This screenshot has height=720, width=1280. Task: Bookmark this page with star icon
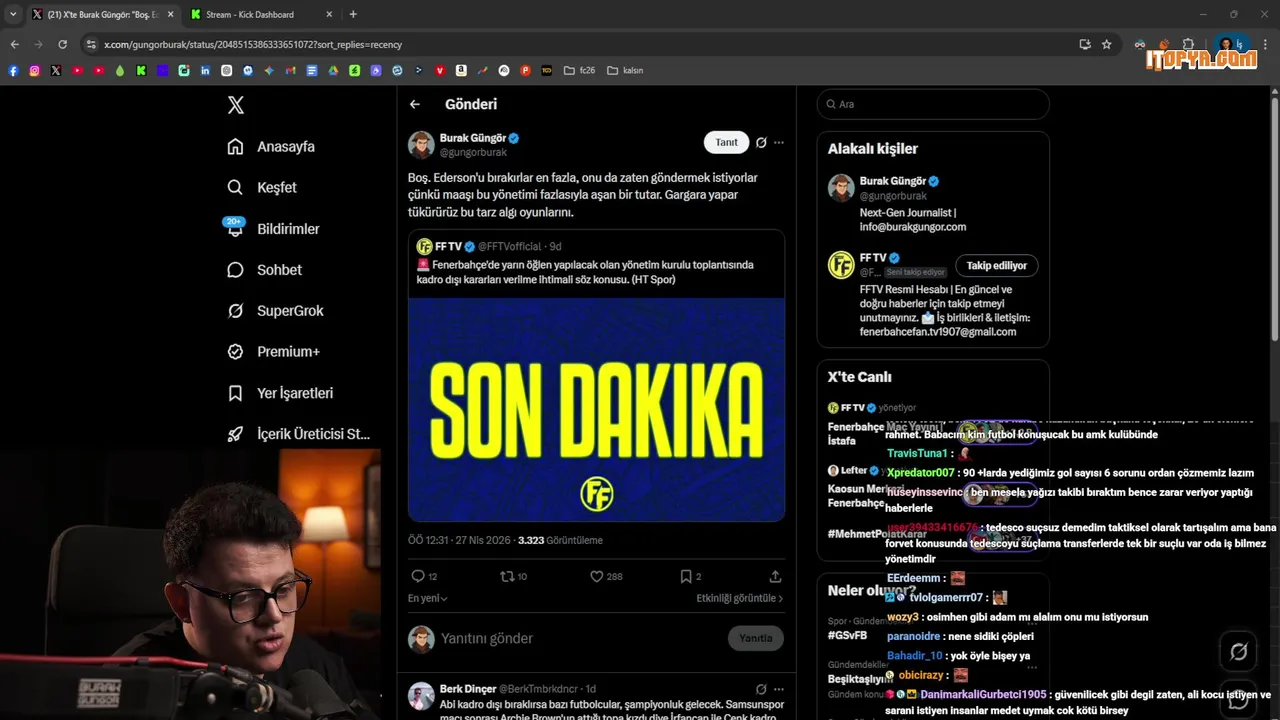point(1107,44)
